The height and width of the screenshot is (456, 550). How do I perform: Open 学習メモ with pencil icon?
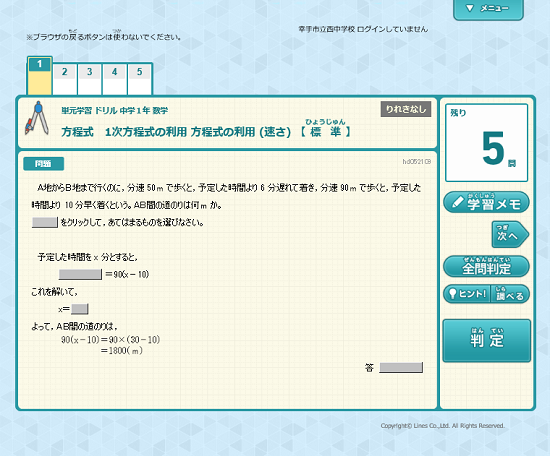pos(486,203)
